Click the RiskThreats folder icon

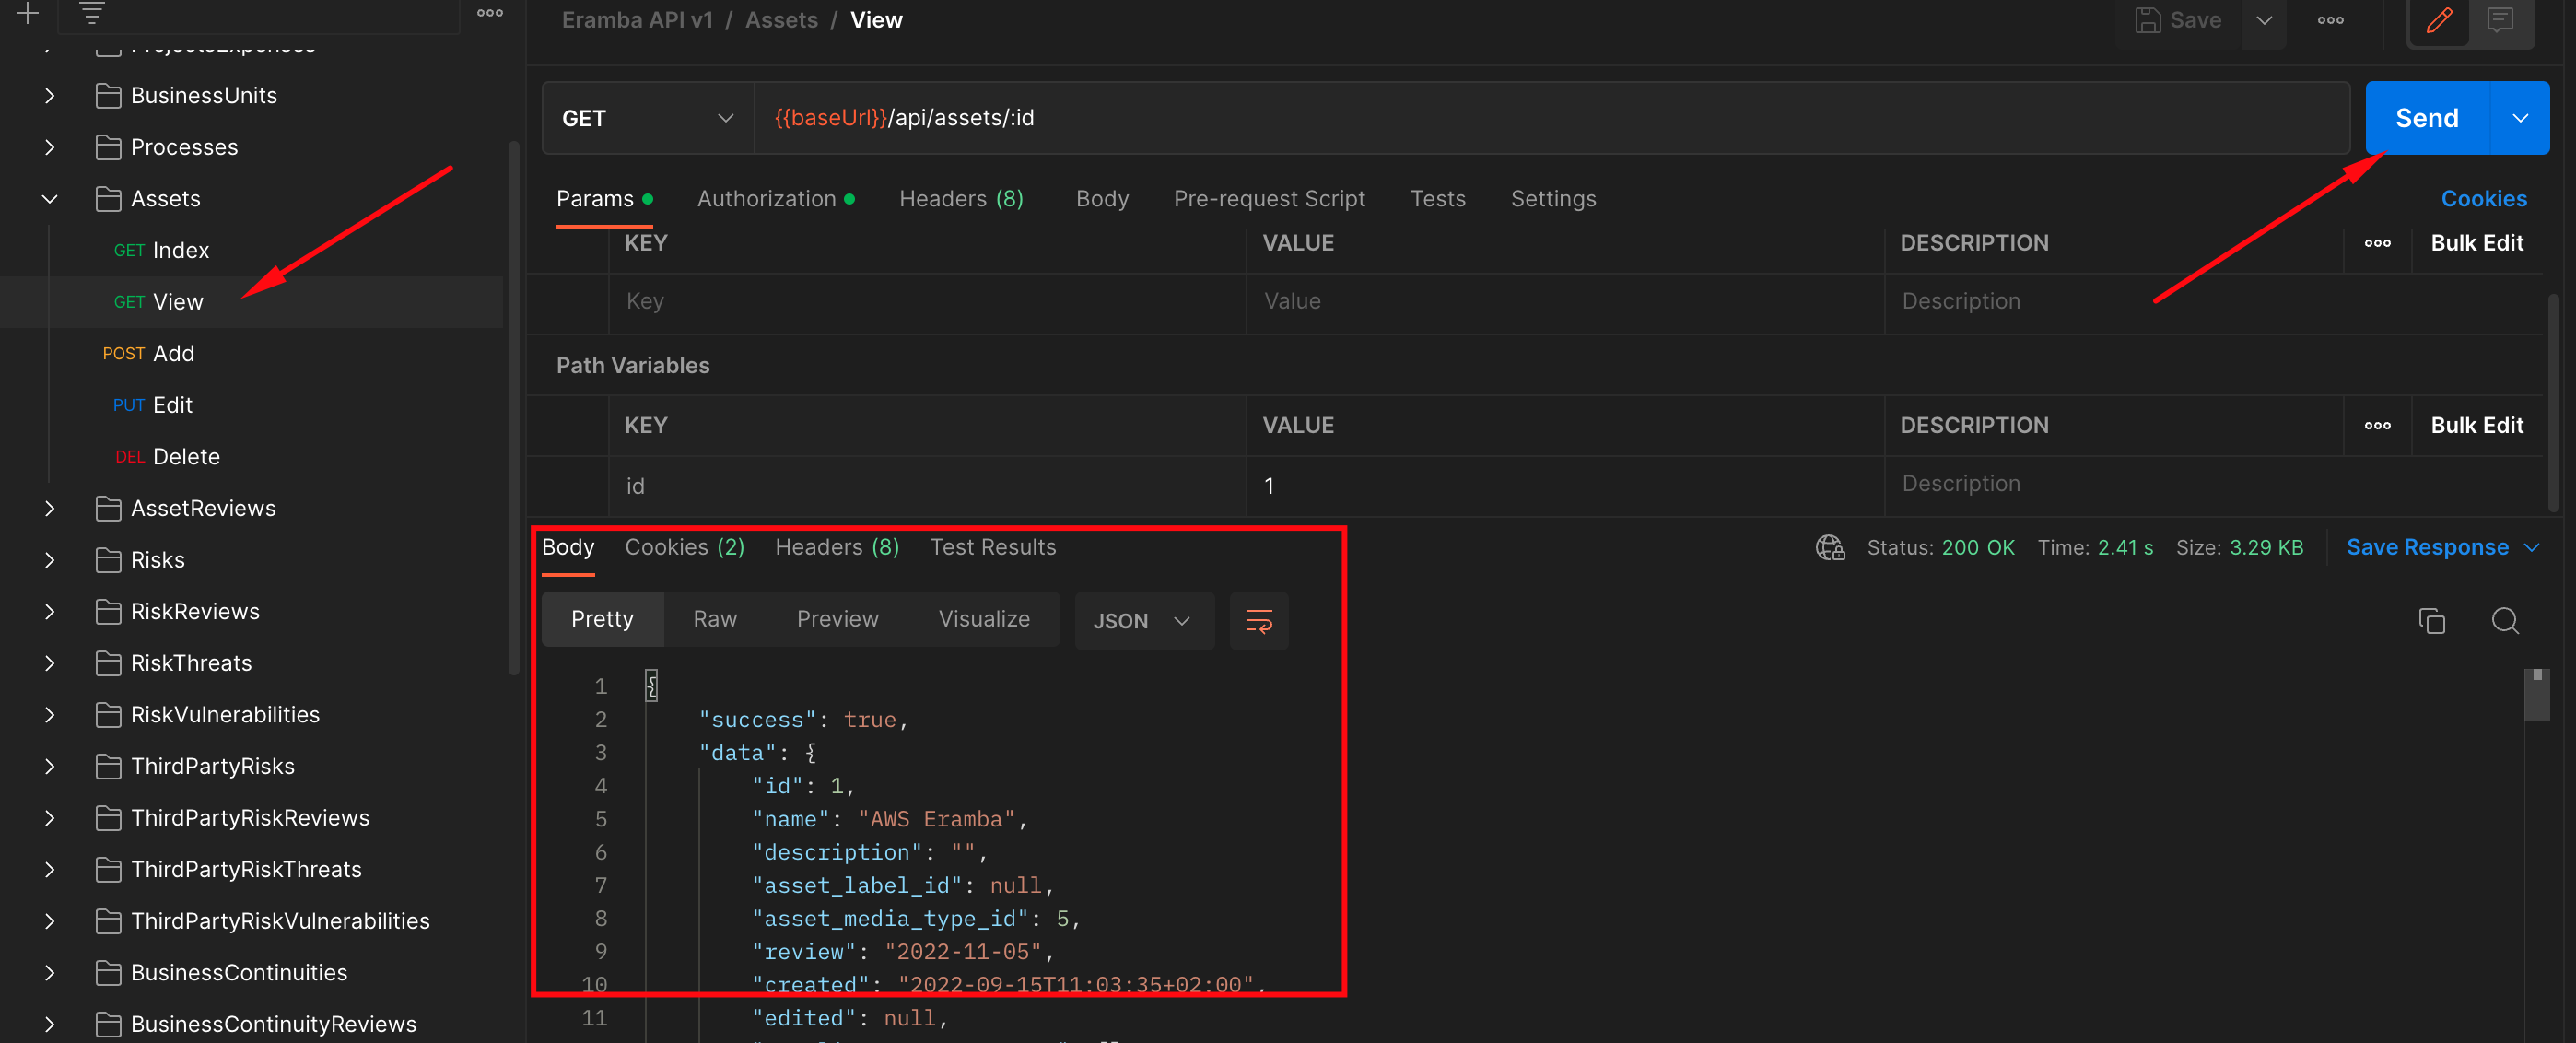point(108,663)
